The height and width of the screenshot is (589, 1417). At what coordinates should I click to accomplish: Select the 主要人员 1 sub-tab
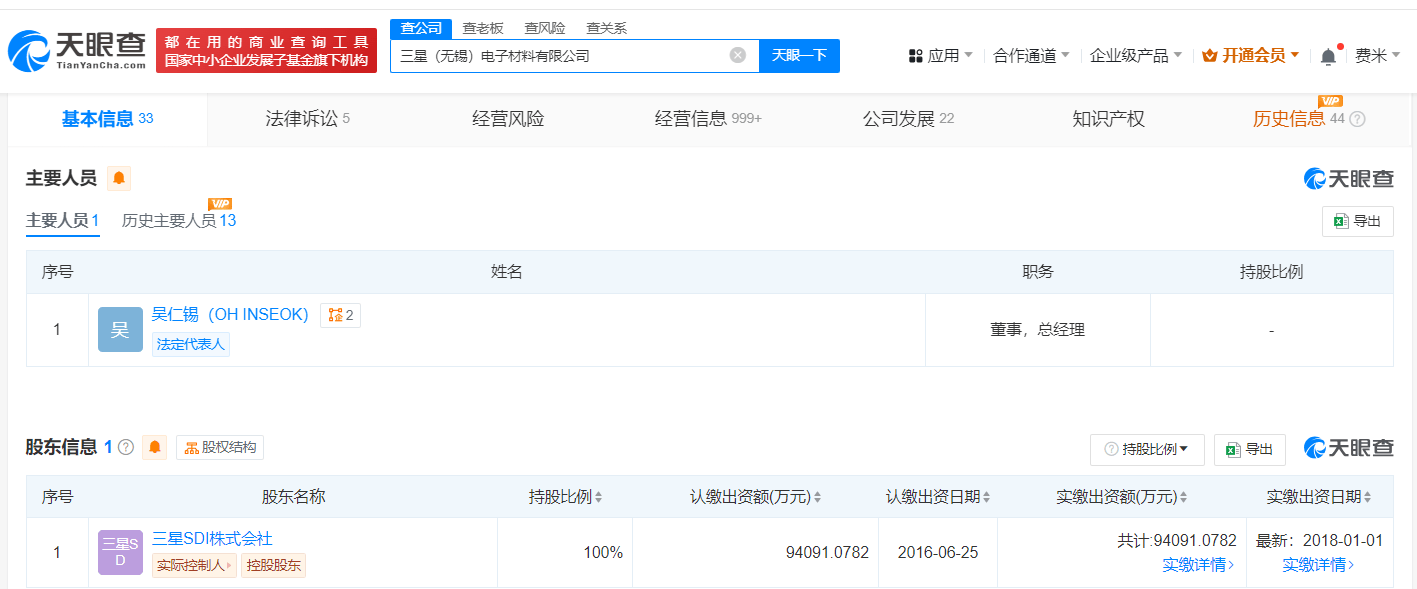(x=62, y=221)
